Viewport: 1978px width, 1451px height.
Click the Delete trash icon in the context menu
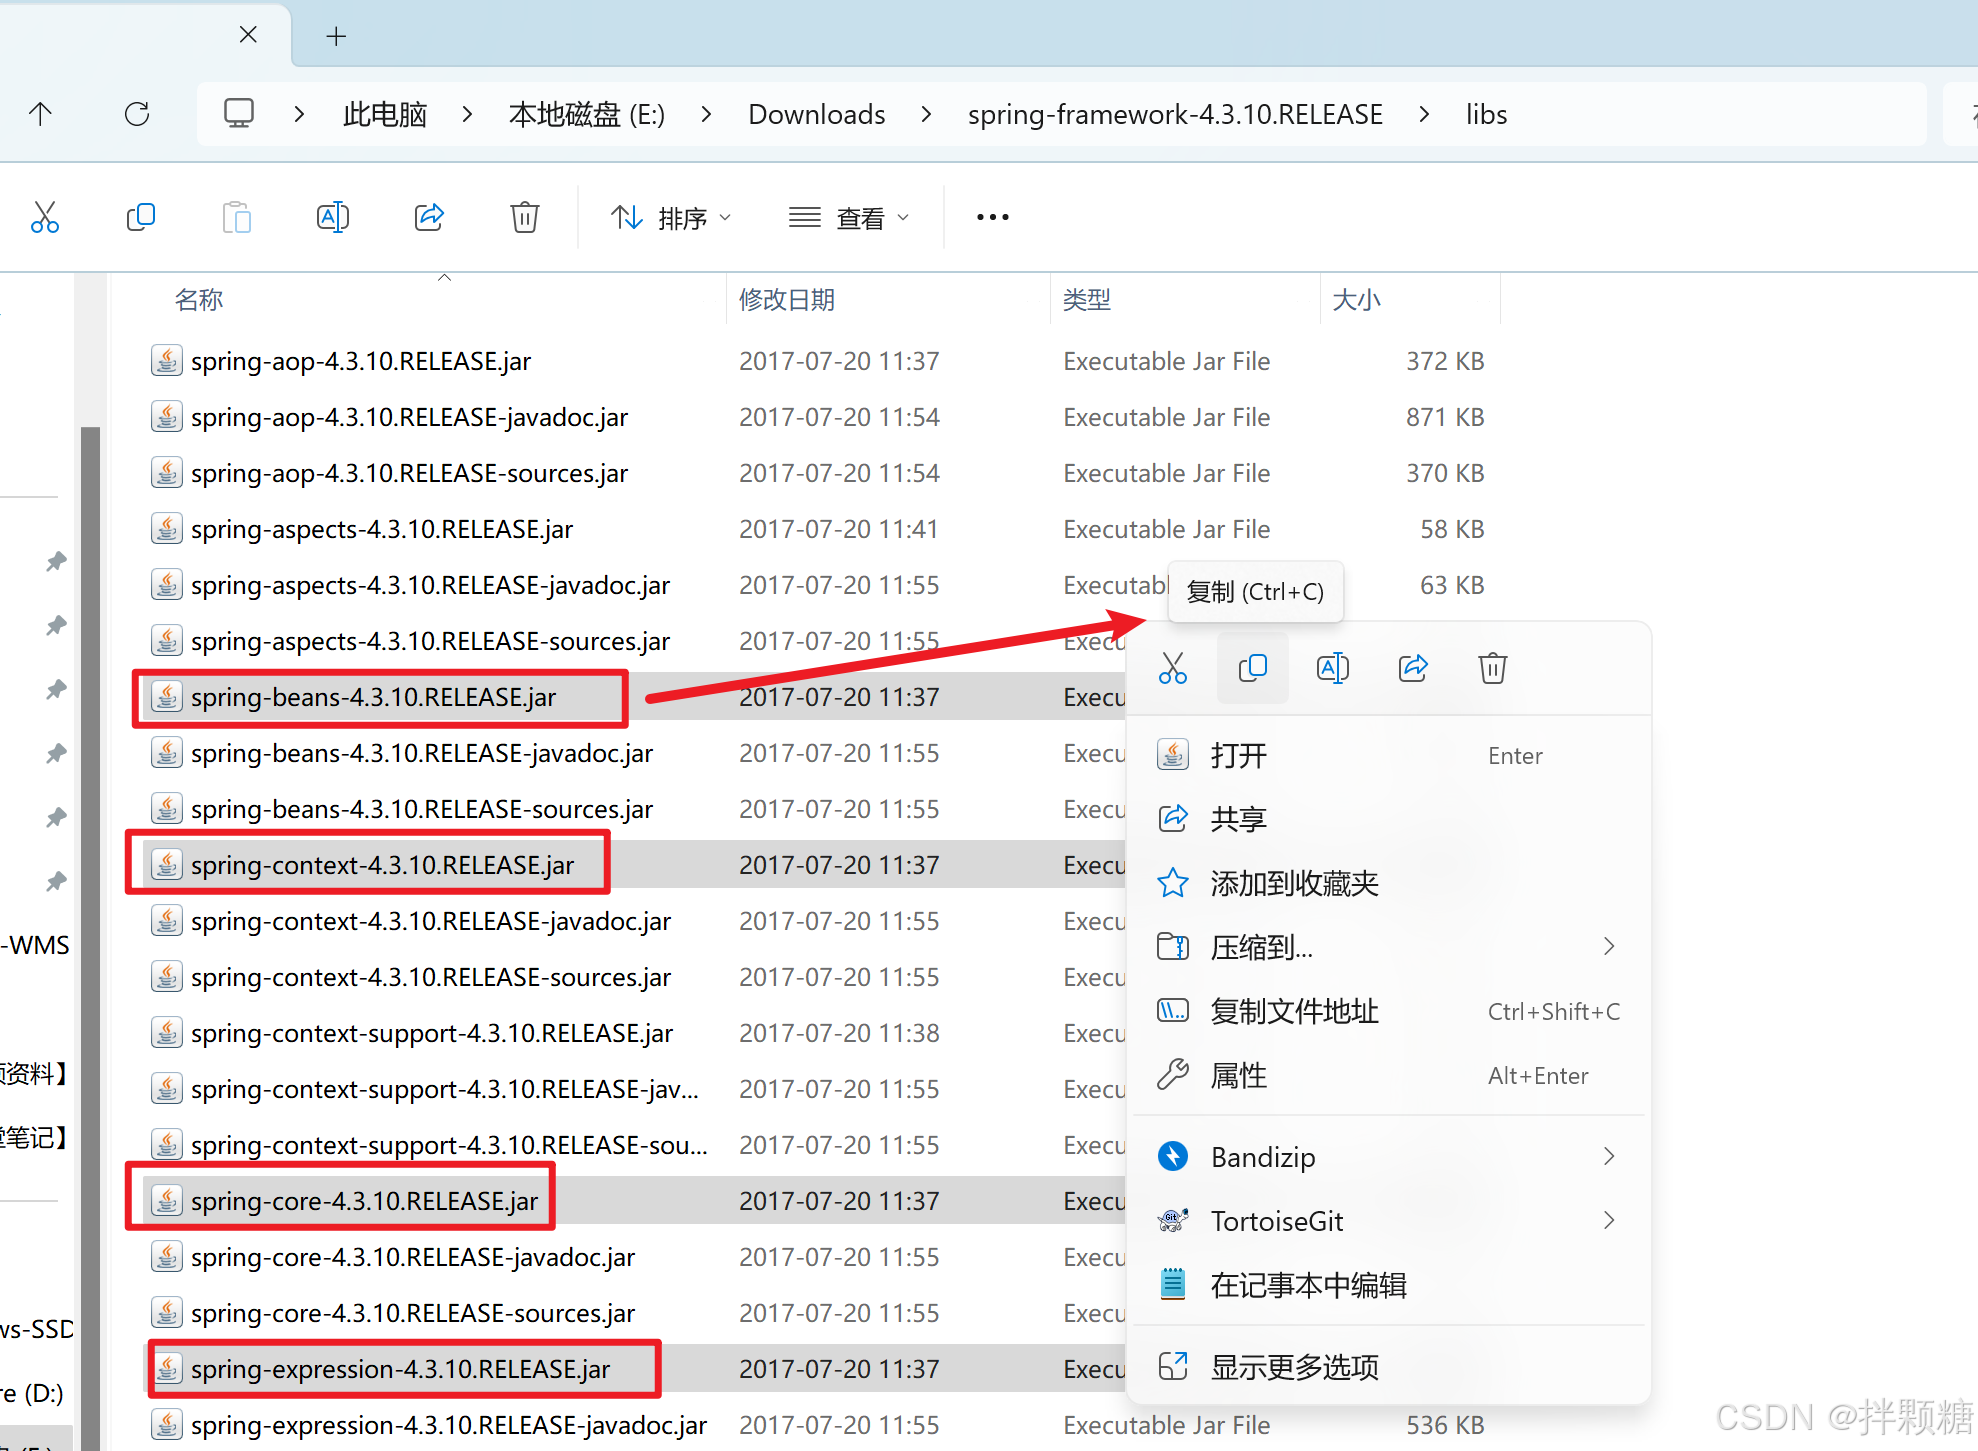coord(1492,668)
